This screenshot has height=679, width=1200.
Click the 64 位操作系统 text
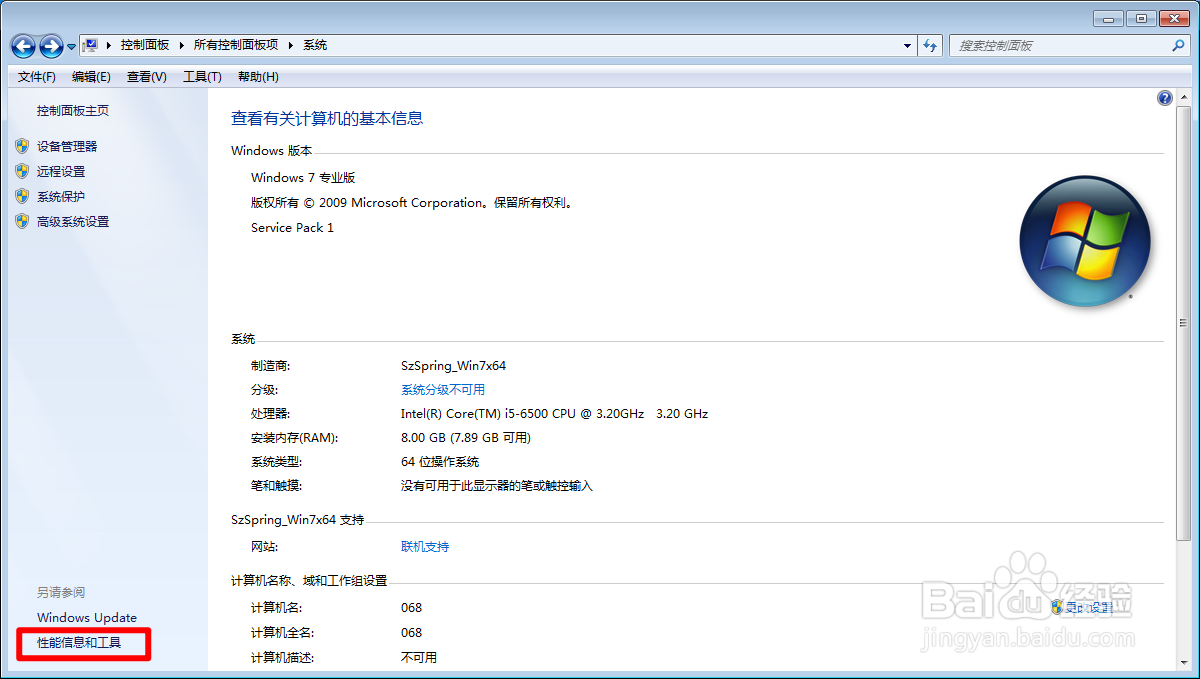point(440,462)
